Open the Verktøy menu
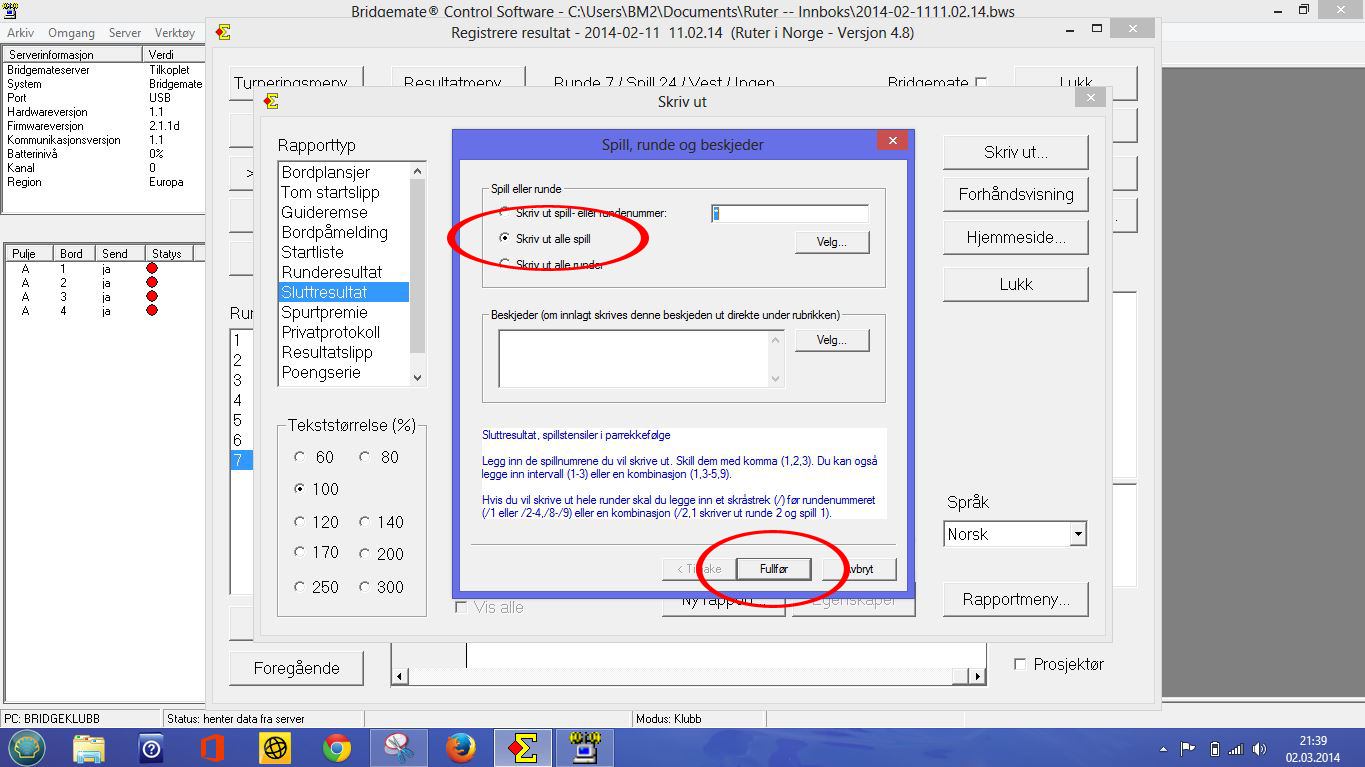Screen dimensions: 1365x767 (175, 33)
